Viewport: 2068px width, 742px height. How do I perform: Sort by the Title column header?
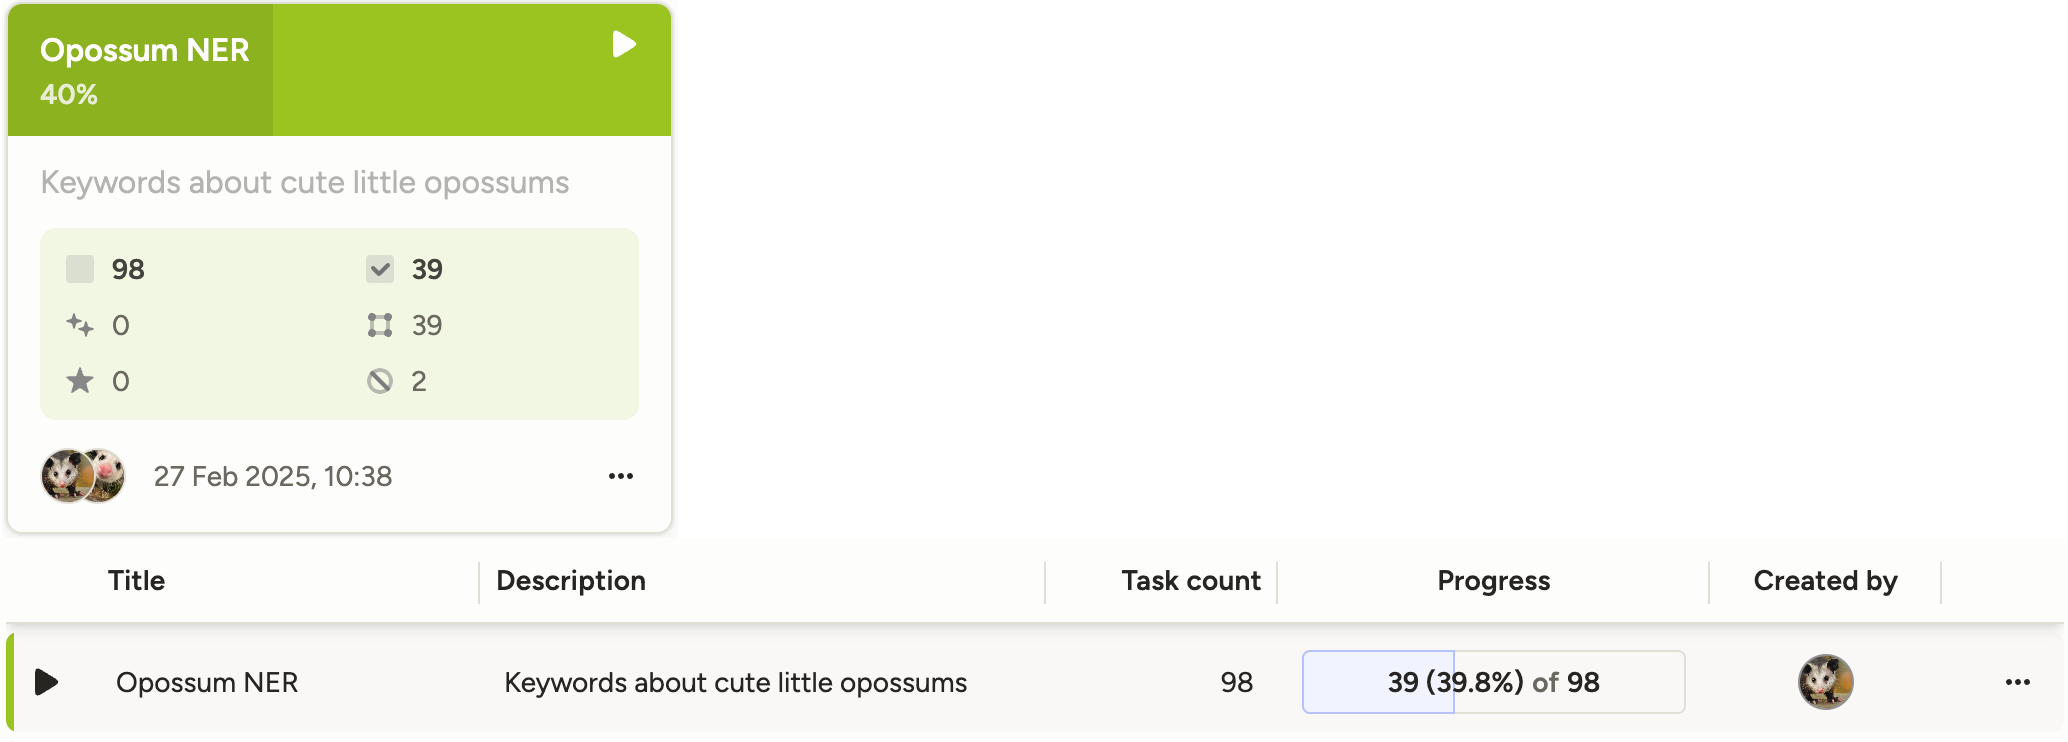click(135, 580)
